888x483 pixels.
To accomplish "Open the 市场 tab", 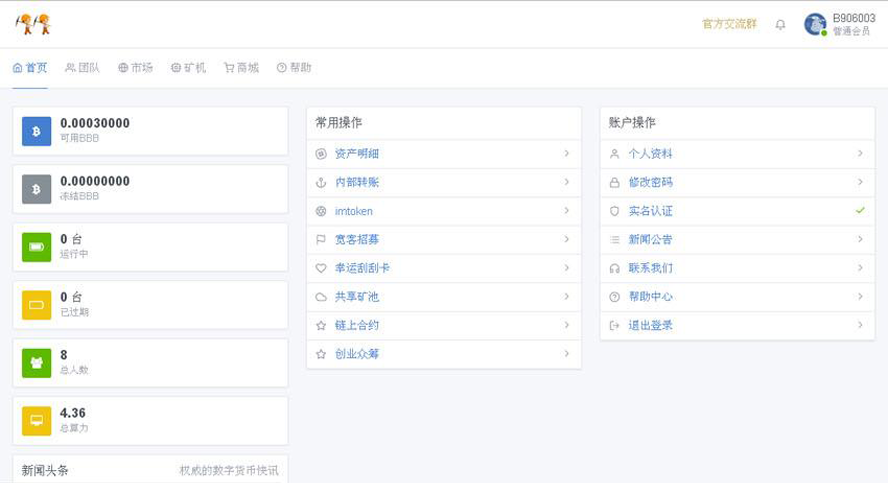I will point(135,67).
